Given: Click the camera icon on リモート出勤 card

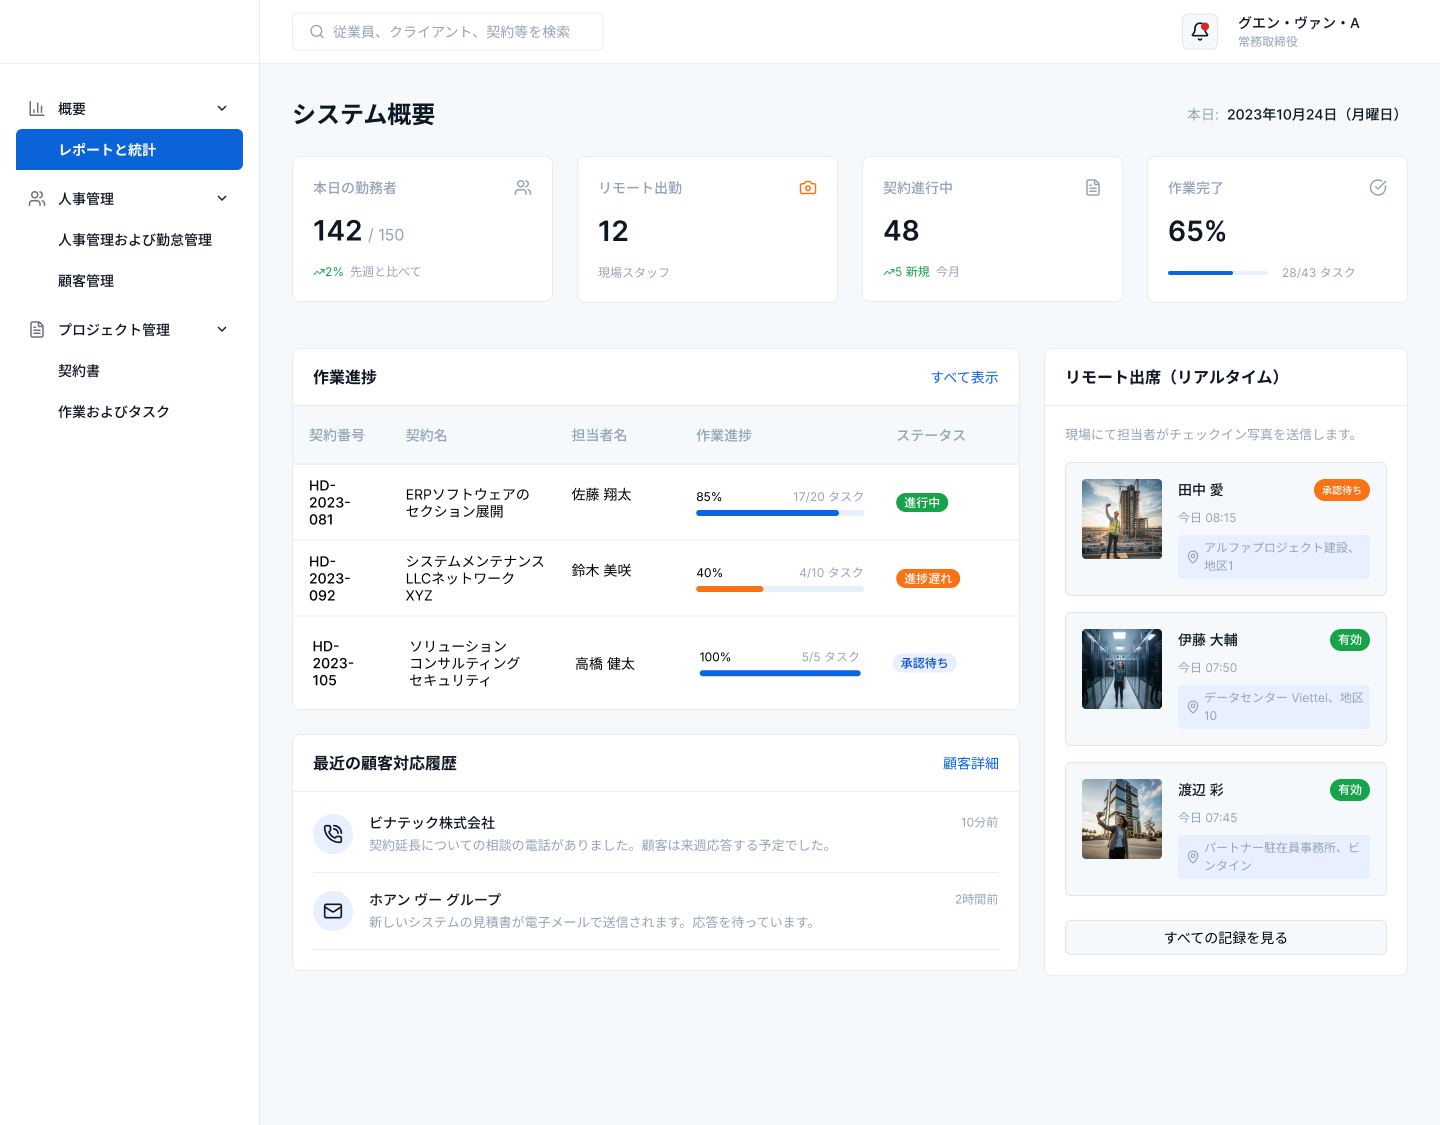Looking at the screenshot, I should pos(808,187).
